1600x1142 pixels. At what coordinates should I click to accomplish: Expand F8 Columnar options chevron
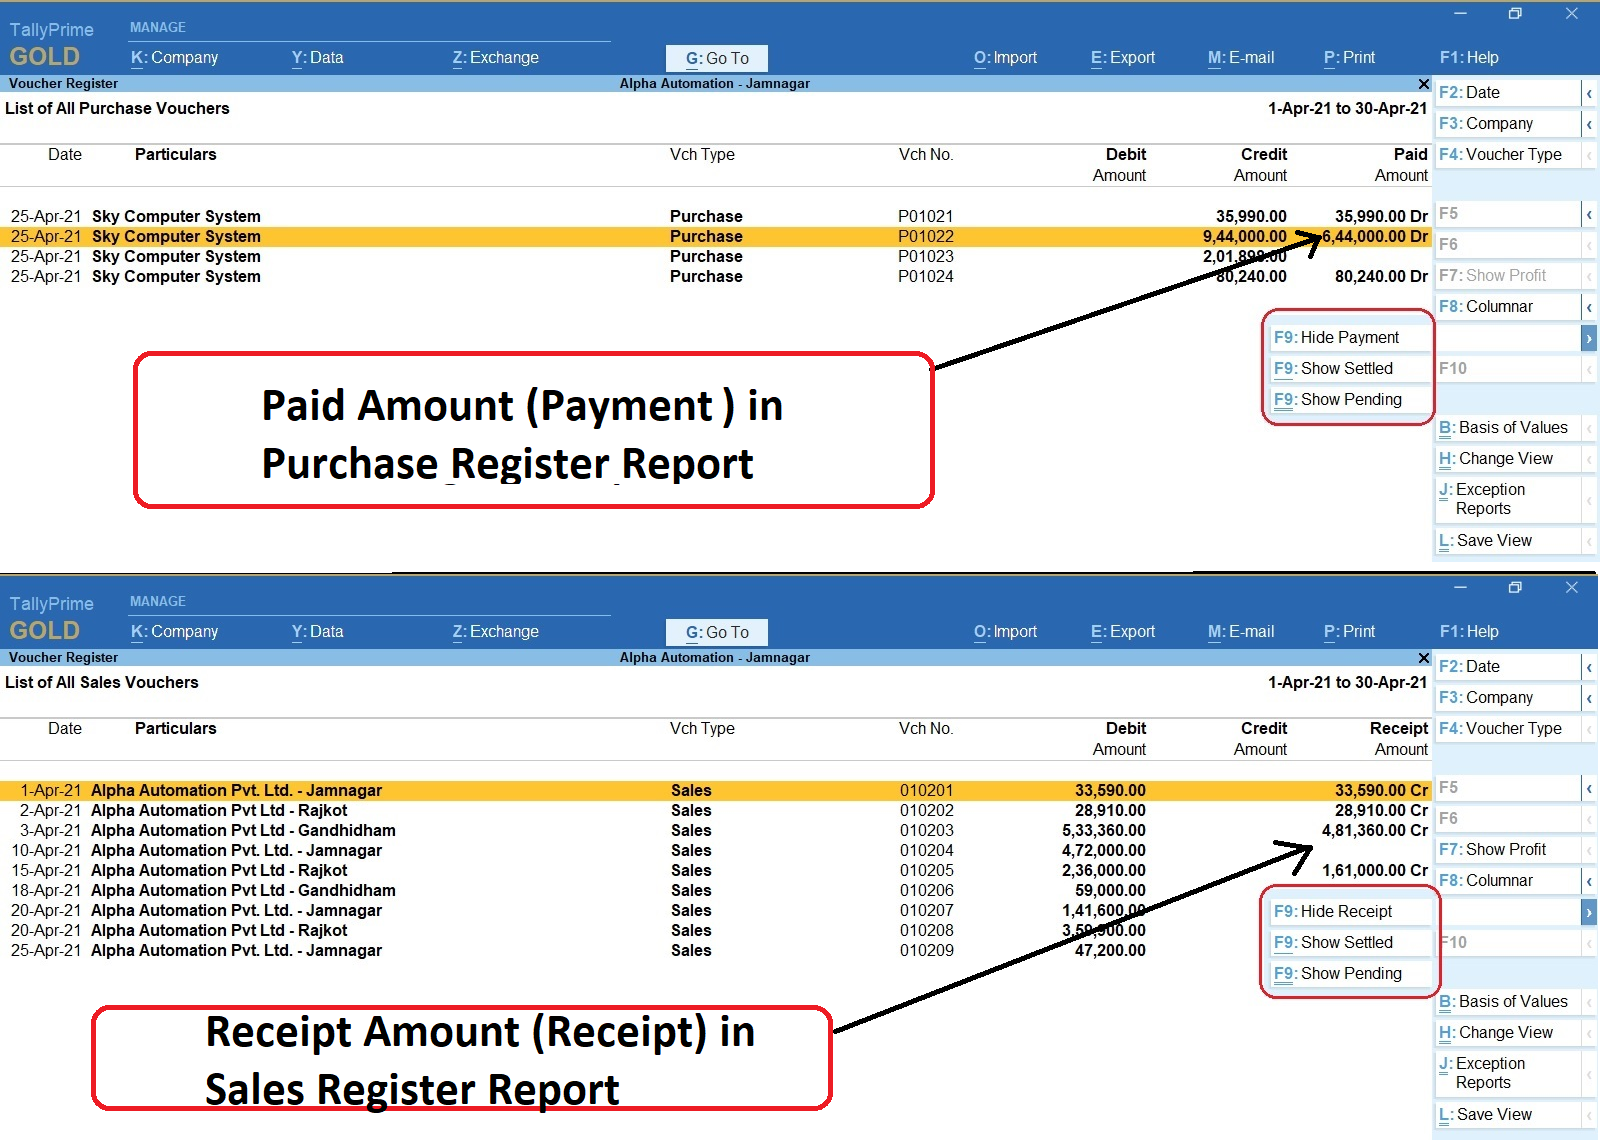[x=1588, y=306]
